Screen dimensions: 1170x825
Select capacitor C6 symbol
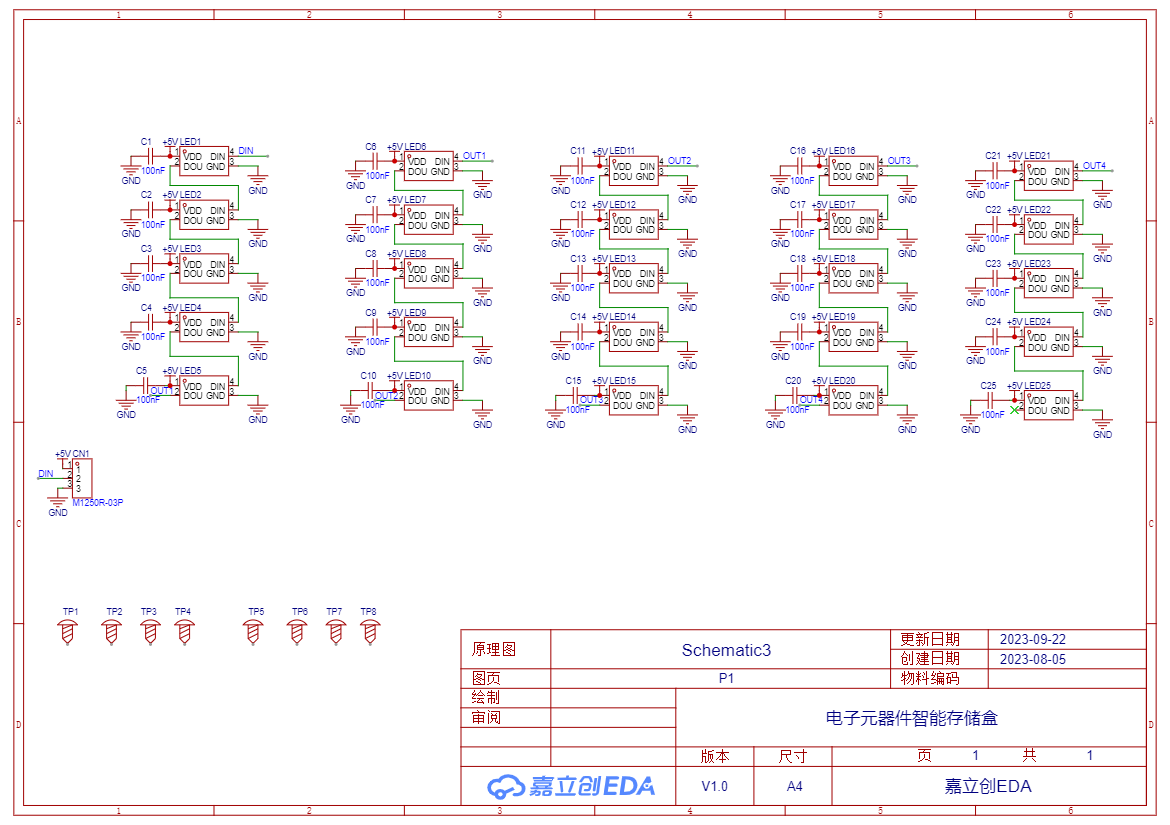(375, 161)
